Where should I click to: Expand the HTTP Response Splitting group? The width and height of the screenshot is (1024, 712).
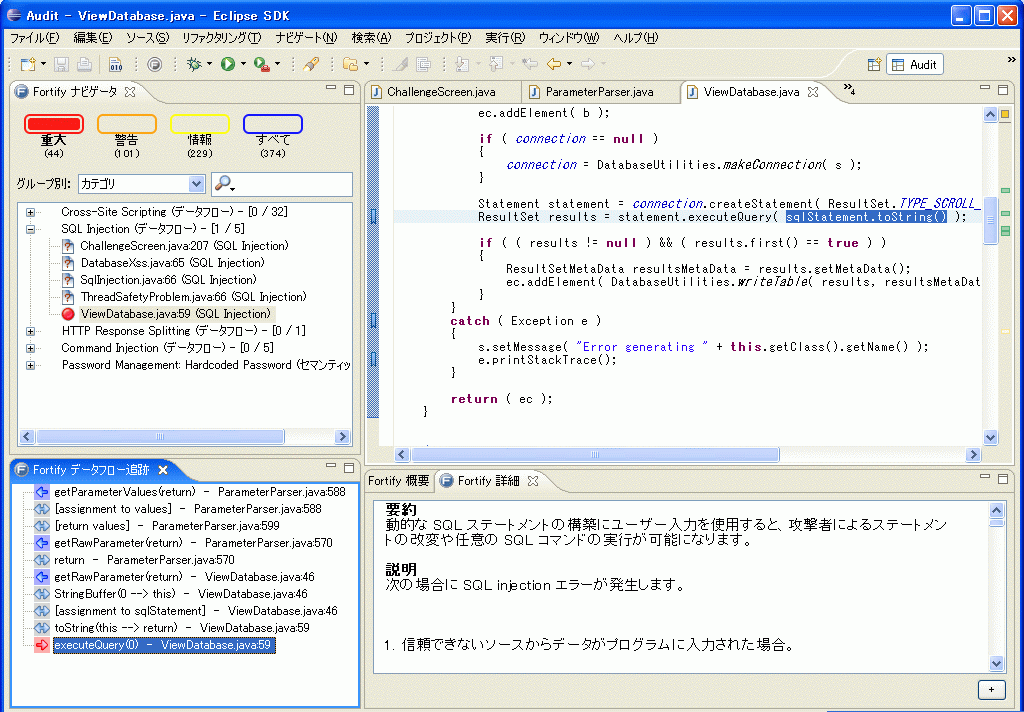(30, 331)
